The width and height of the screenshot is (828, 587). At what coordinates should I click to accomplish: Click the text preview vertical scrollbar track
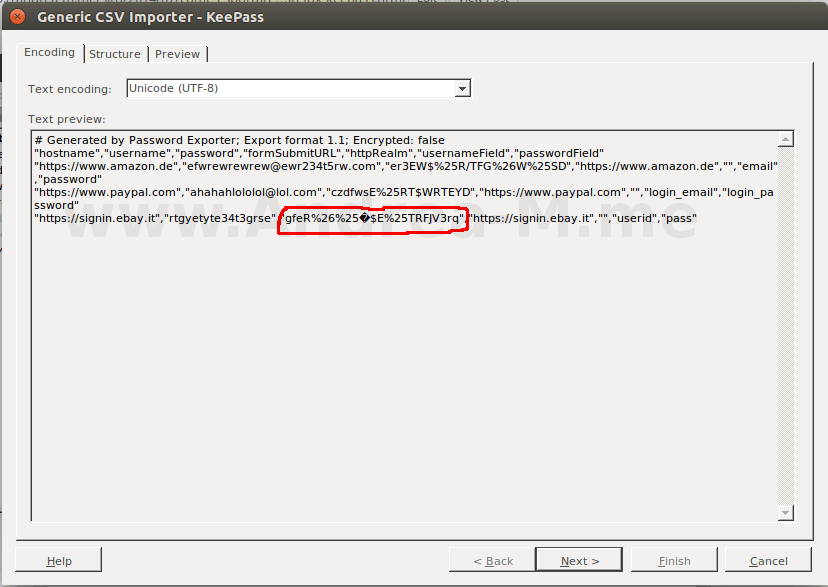click(x=786, y=326)
